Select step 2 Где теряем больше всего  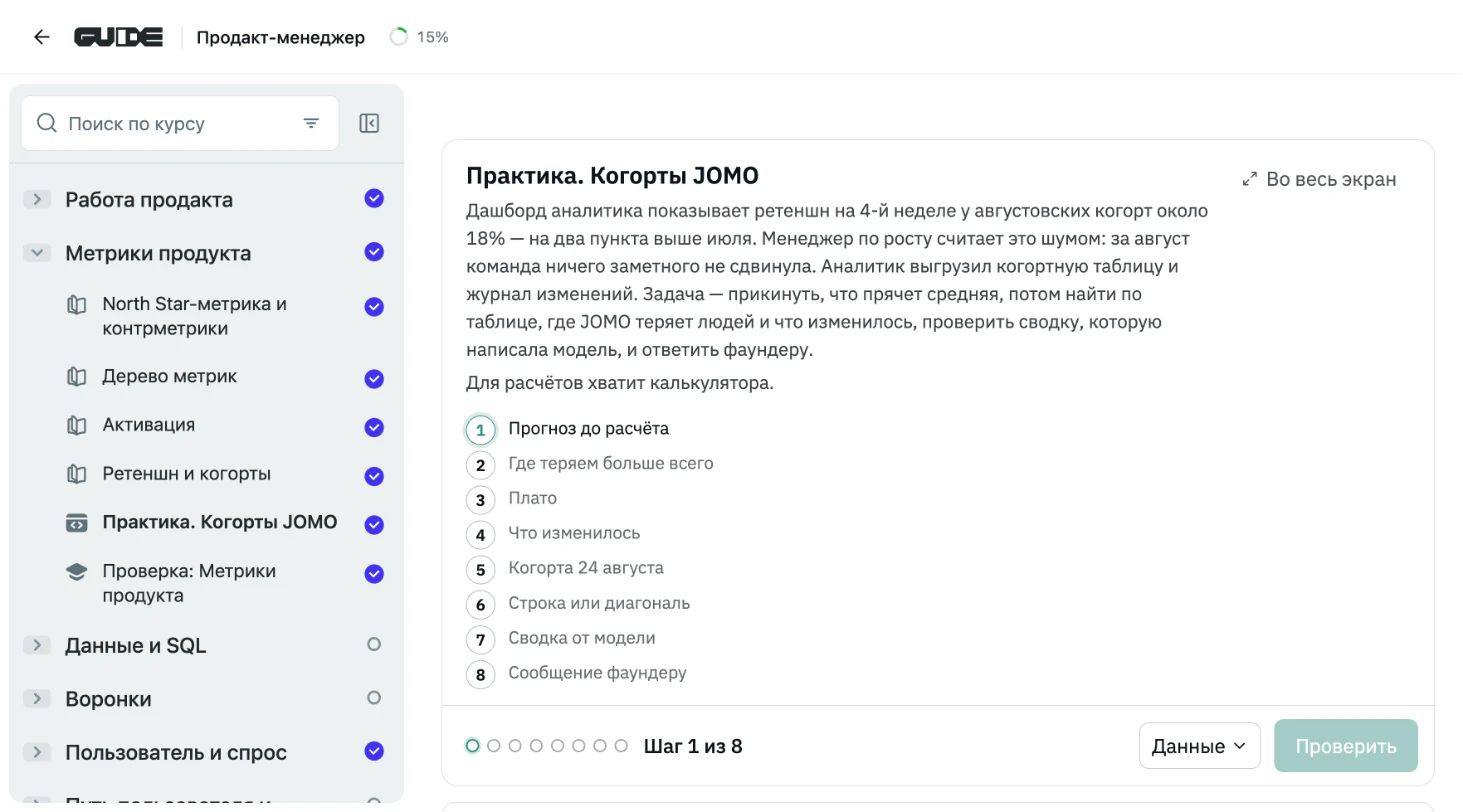pos(589,464)
